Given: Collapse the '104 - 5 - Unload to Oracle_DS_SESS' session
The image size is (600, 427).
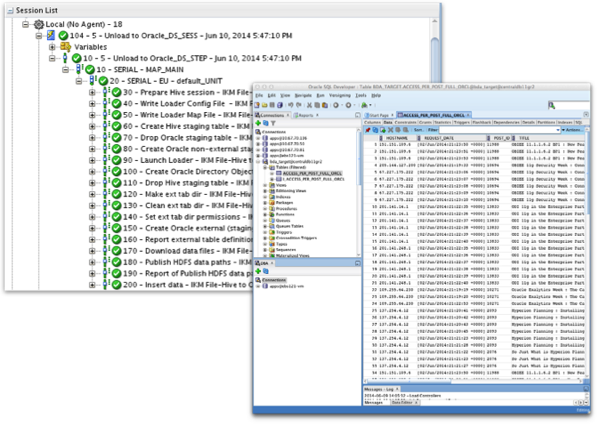Looking at the screenshot, I should pyautogui.click(x=39, y=36).
